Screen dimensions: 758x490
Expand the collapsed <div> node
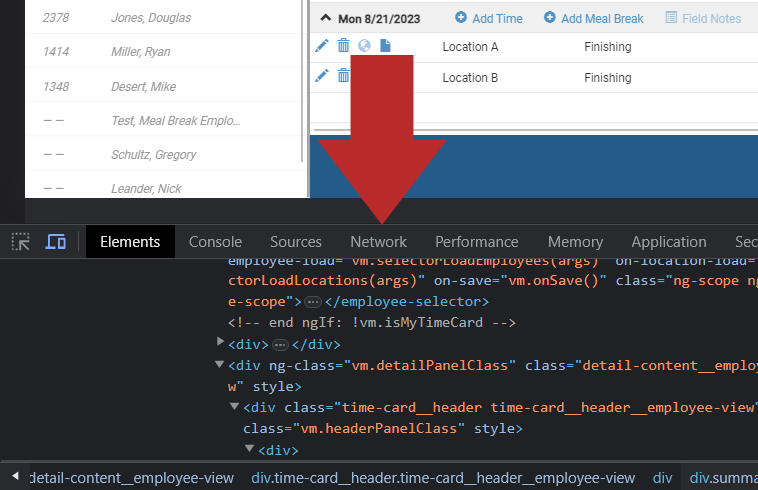[x=220, y=342]
